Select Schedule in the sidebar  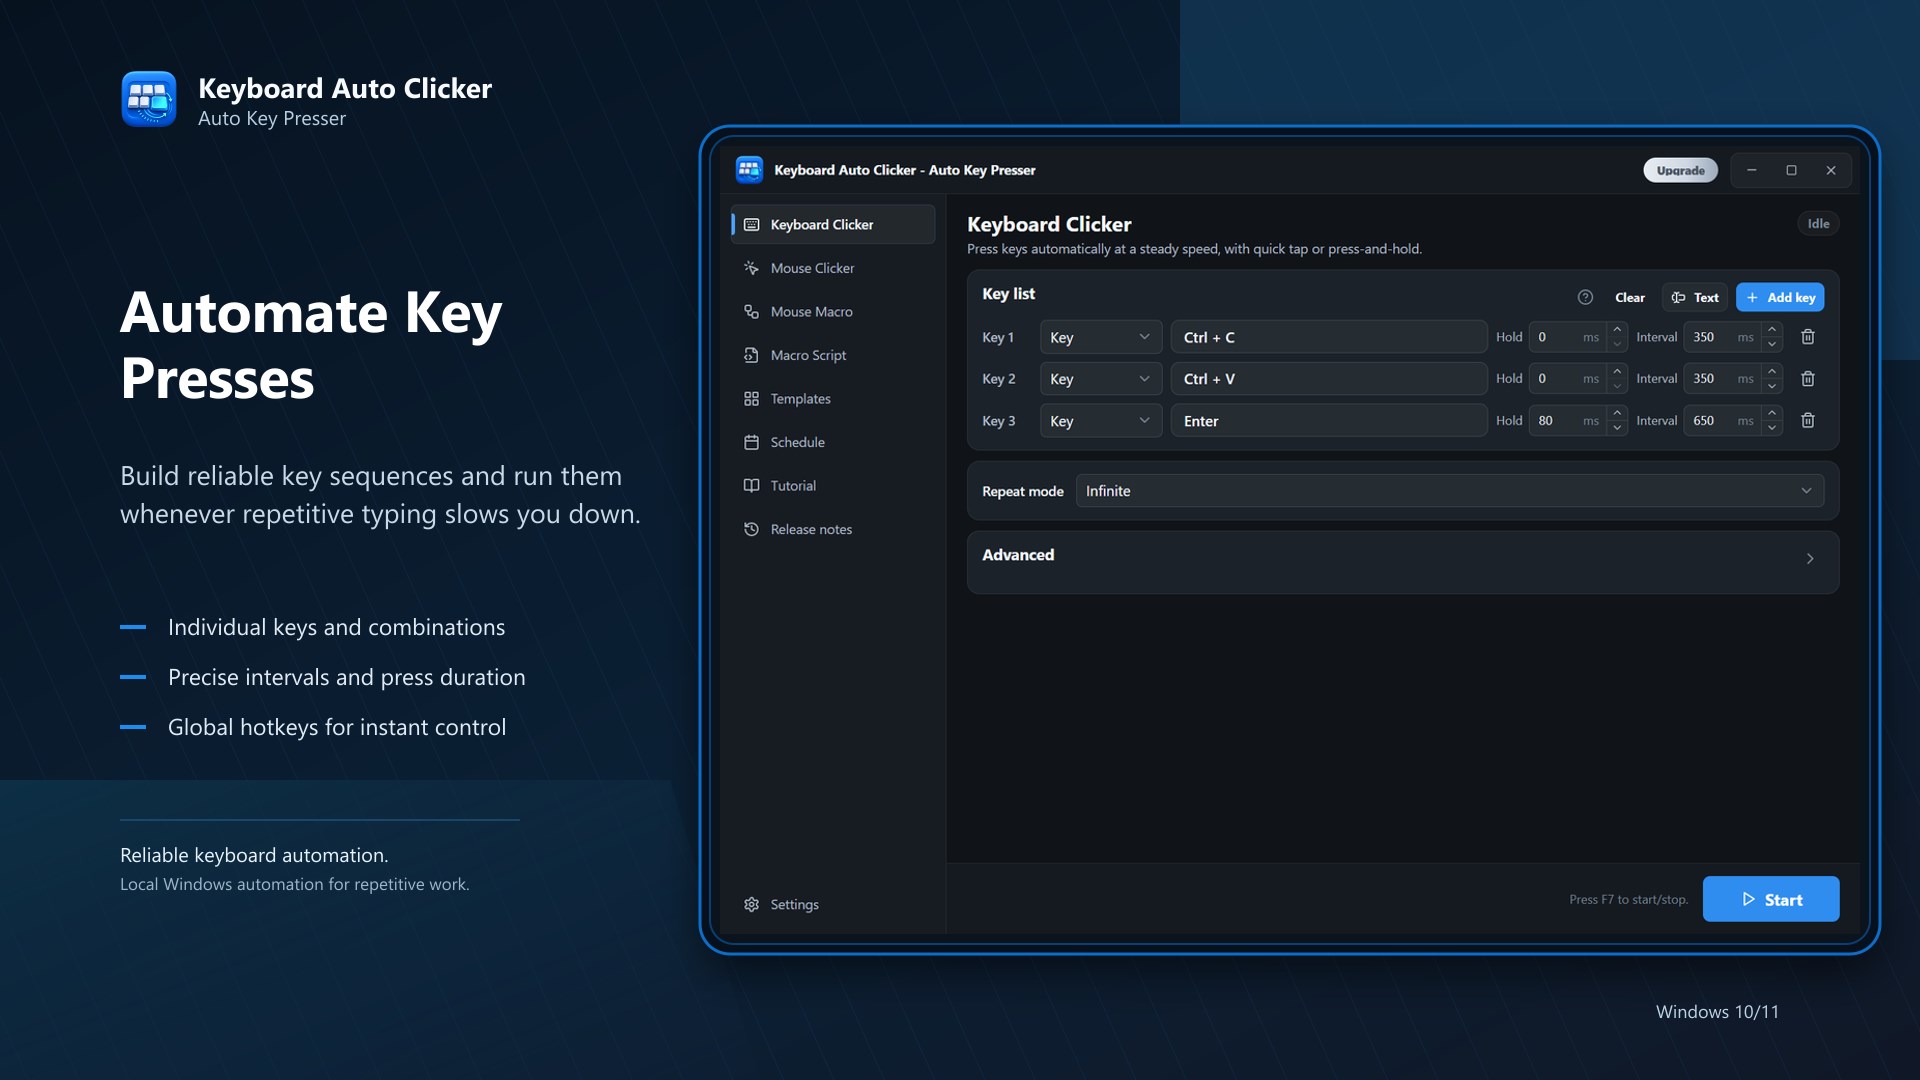pyautogui.click(x=833, y=442)
